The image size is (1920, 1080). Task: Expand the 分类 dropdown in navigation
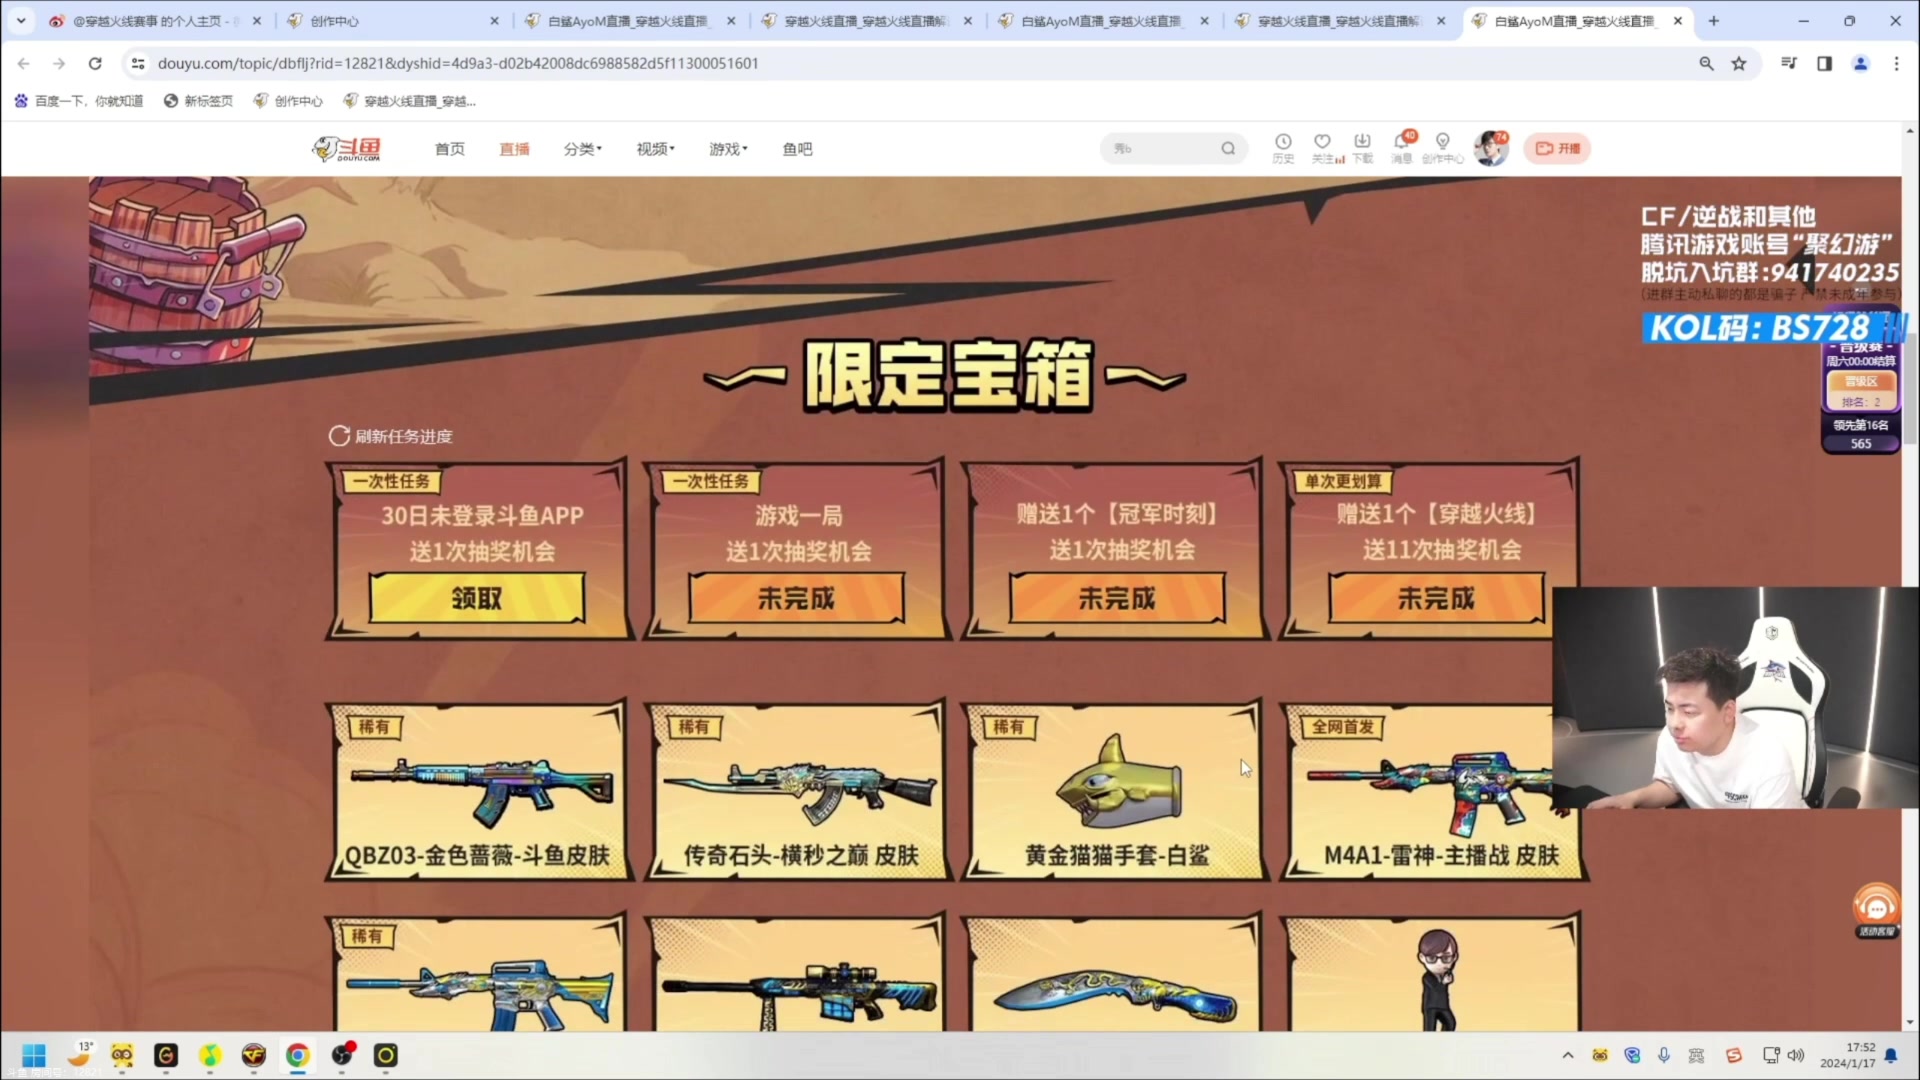[583, 149]
